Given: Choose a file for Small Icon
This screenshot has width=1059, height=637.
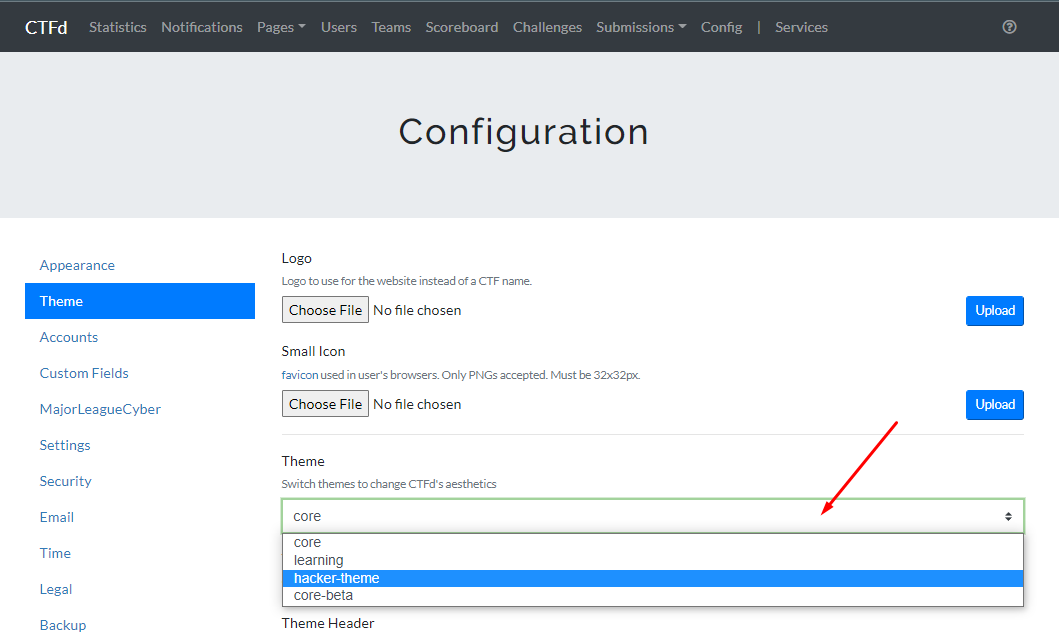Looking at the screenshot, I should [x=325, y=404].
